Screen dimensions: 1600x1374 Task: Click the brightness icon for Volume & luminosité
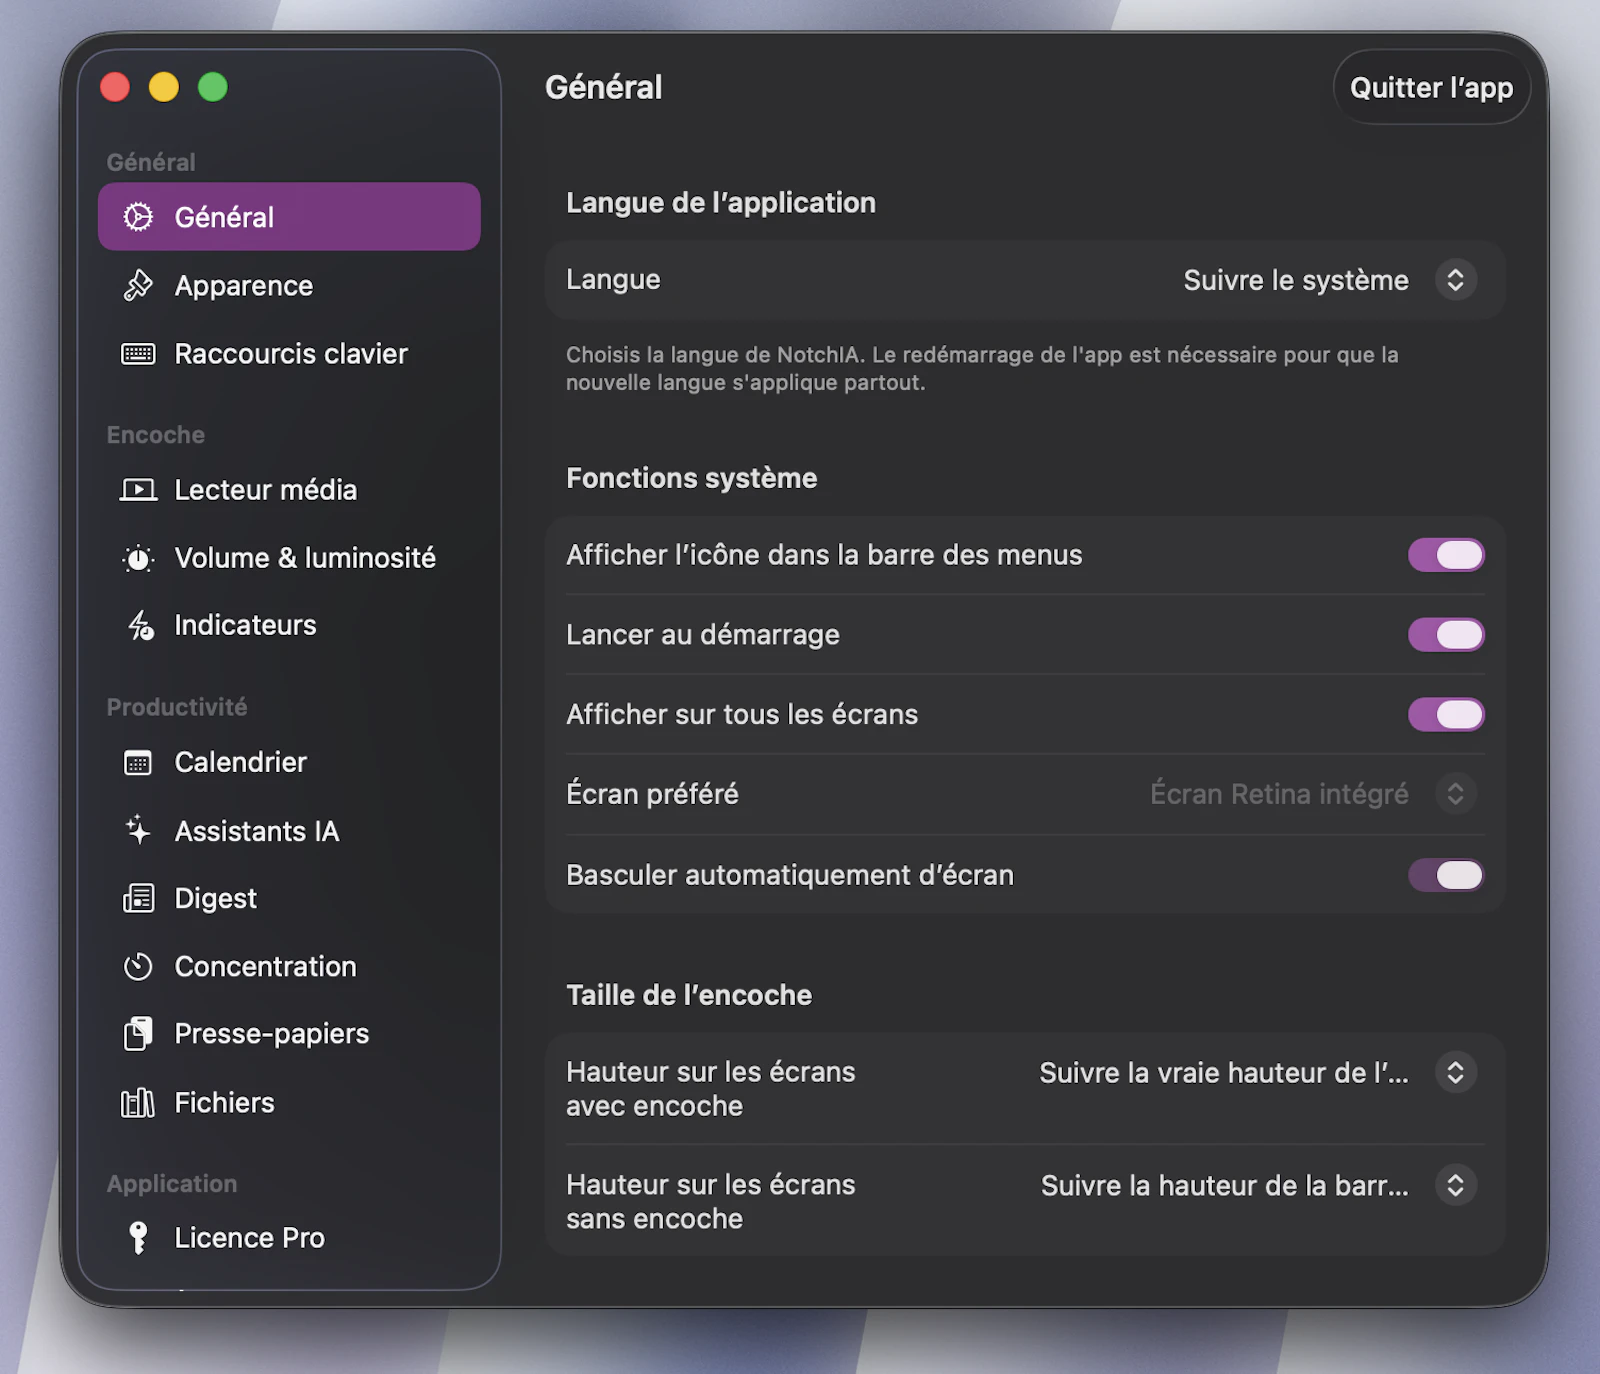(138, 558)
